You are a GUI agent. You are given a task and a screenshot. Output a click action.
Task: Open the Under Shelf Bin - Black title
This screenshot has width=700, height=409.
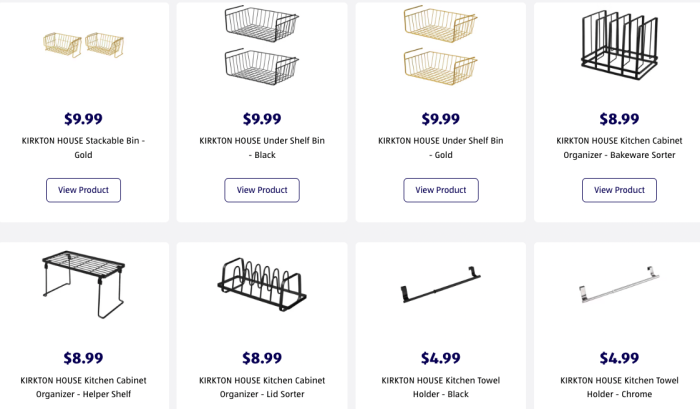click(x=262, y=148)
